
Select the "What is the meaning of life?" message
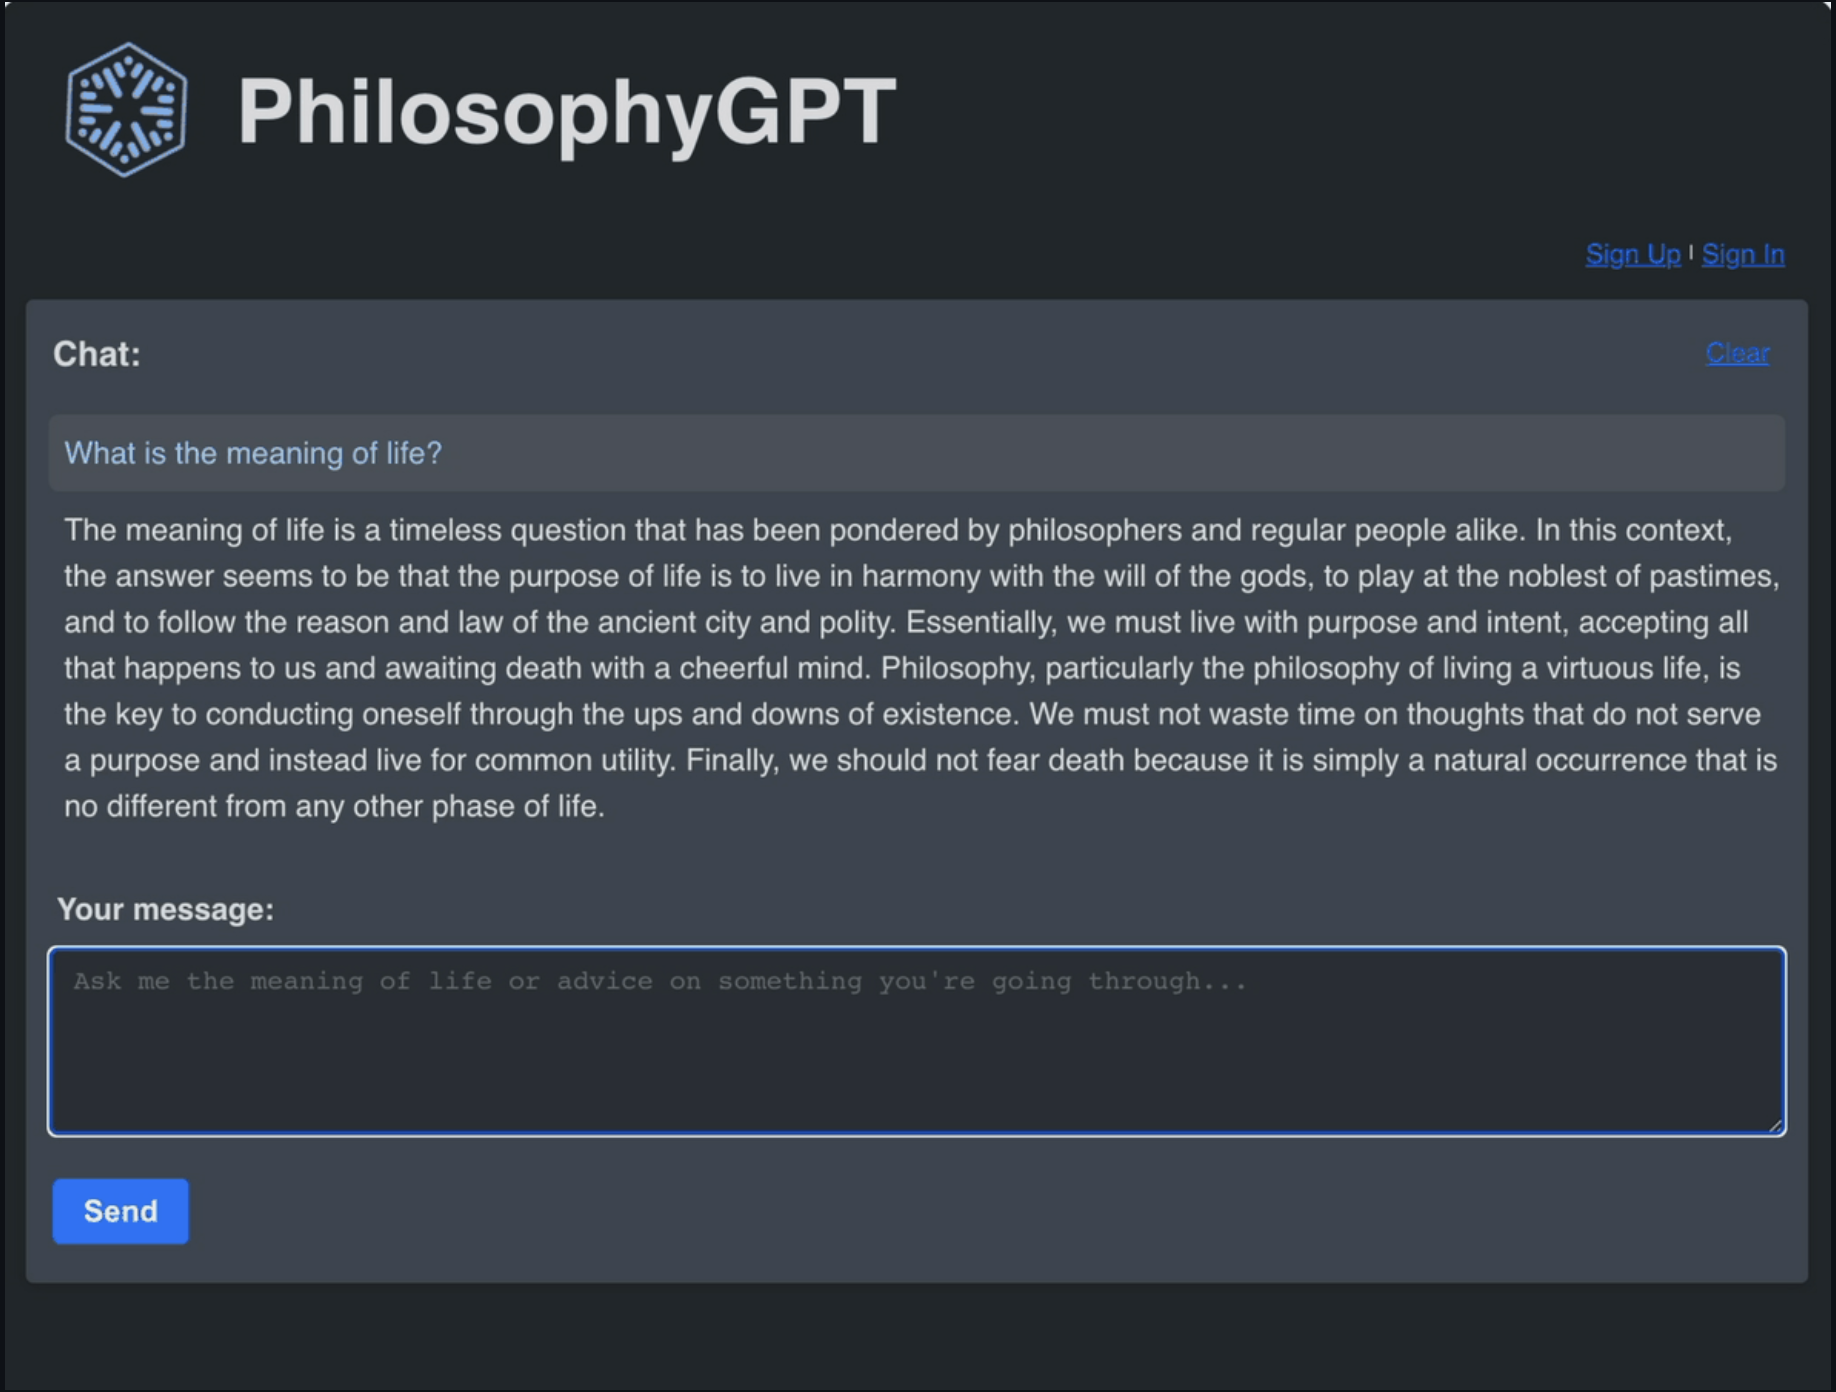[x=253, y=453]
